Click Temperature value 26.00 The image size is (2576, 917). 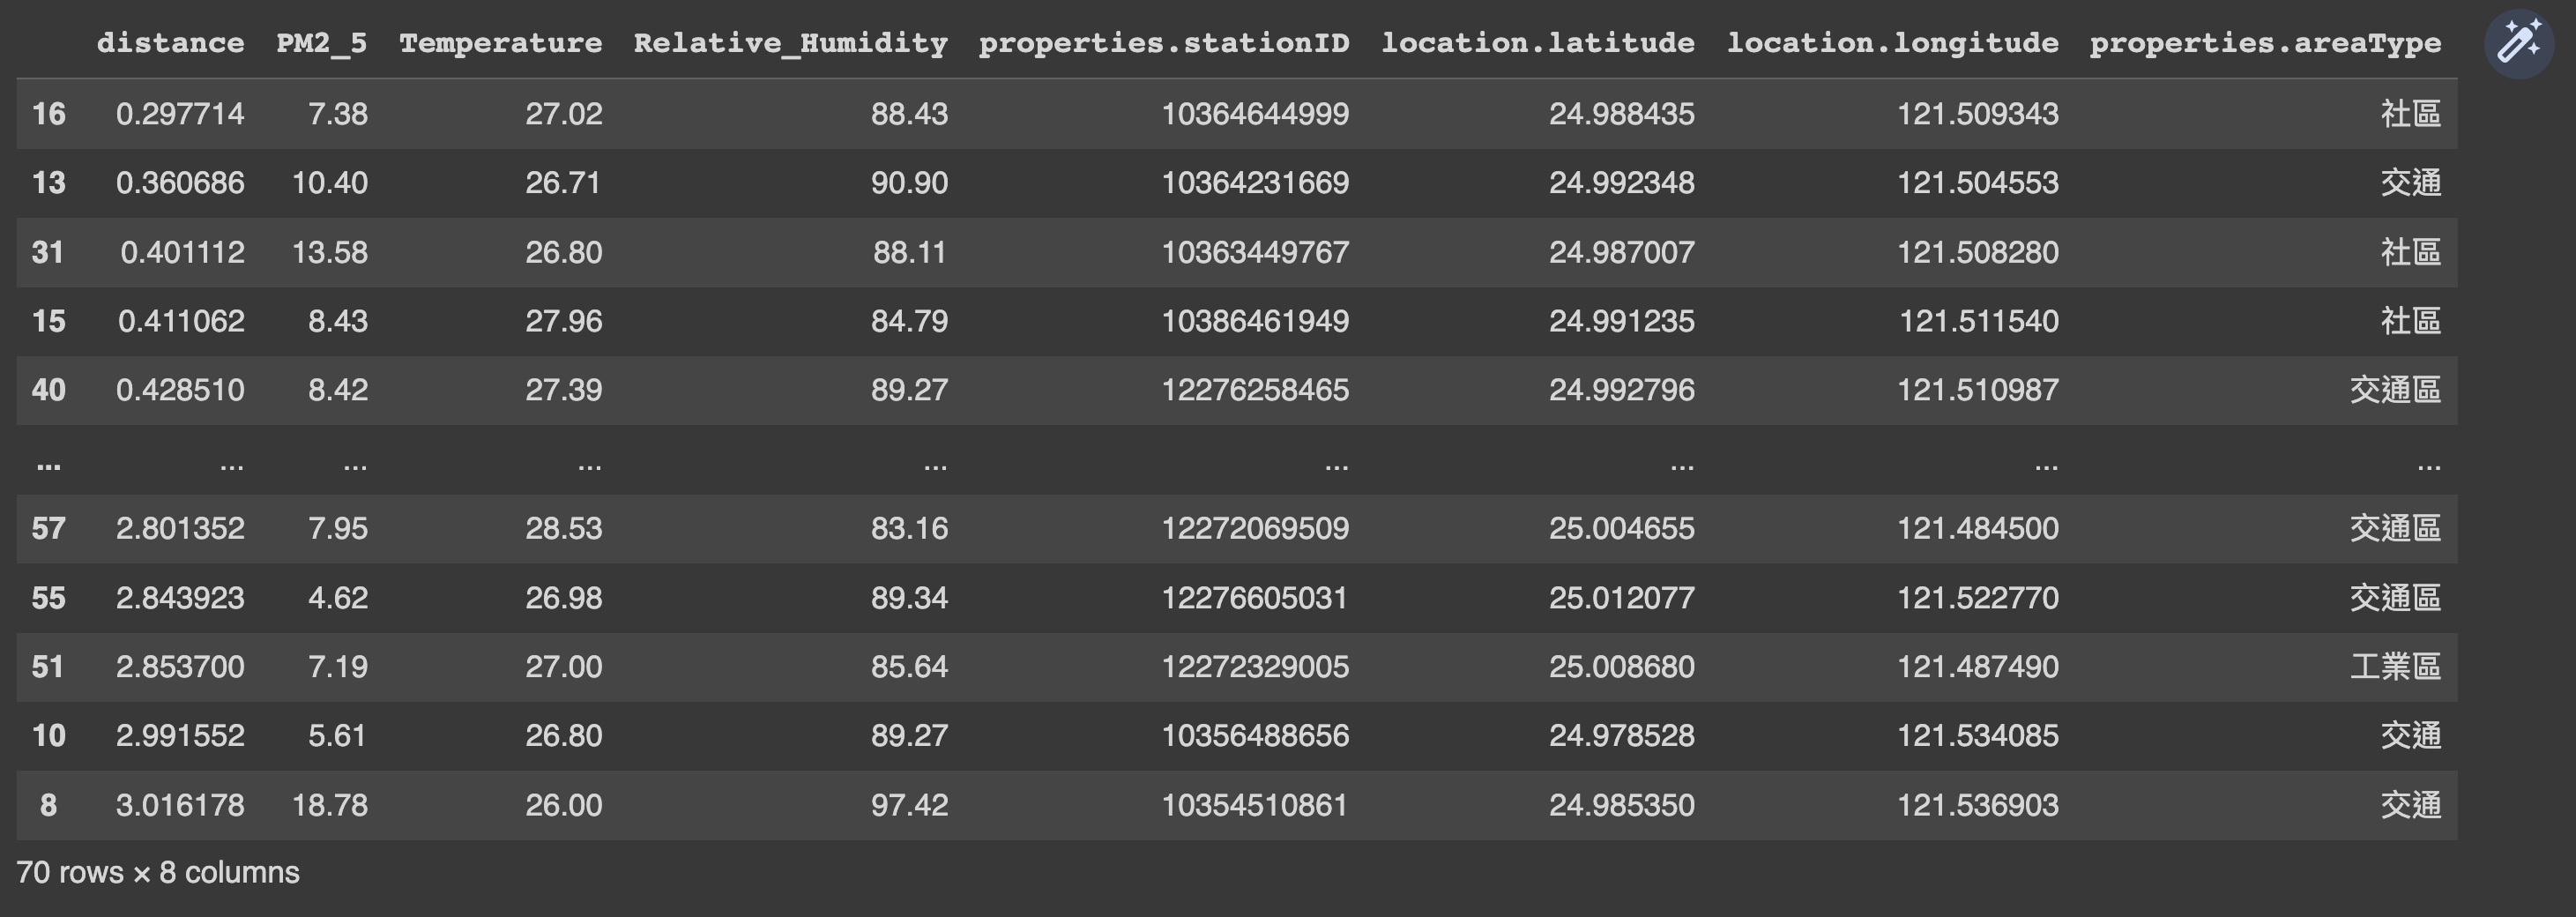click(x=564, y=805)
